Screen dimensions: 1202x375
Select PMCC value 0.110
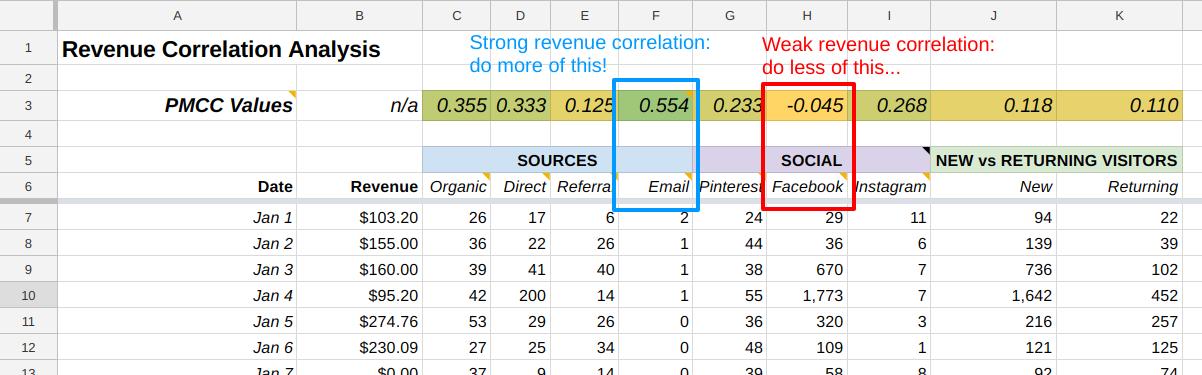tap(1120, 105)
